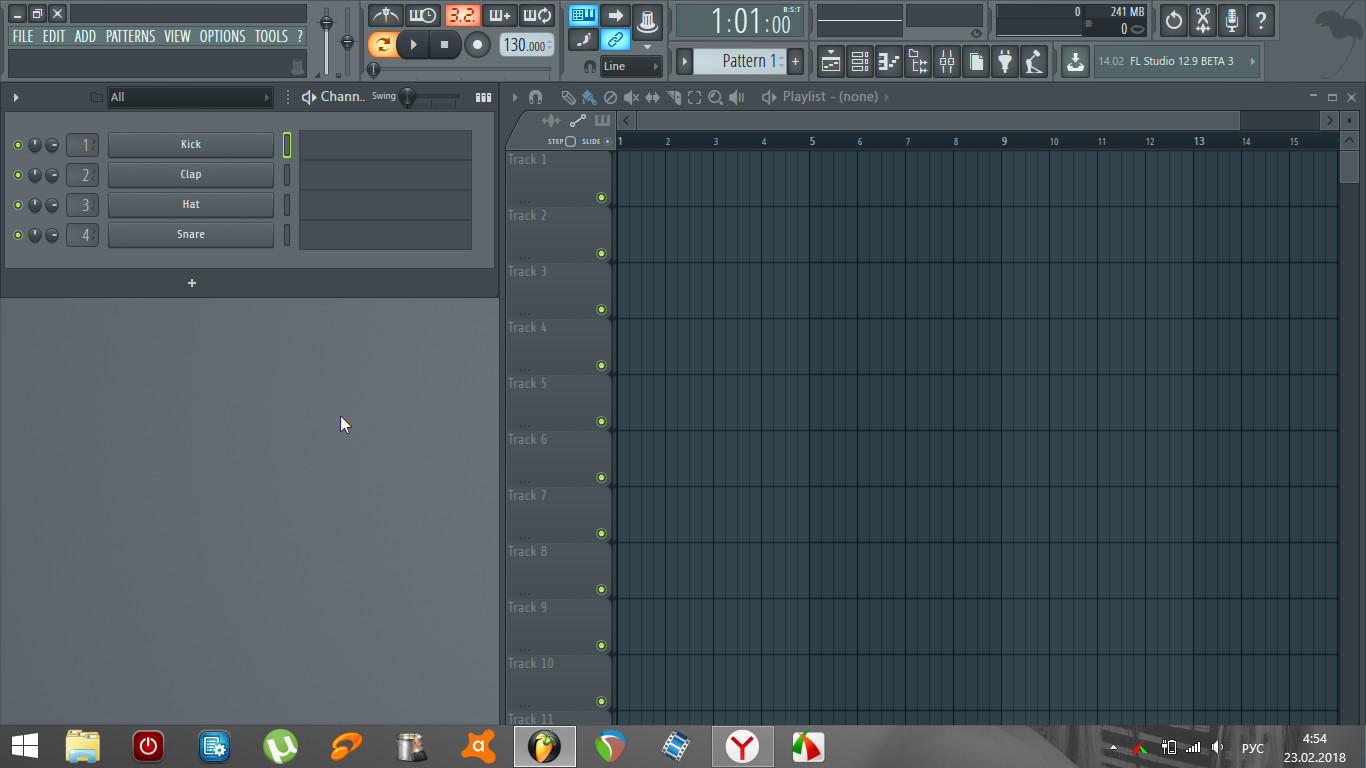Open the FILE menu
This screenshot has width=1366, height=768.
pos(23,36)
